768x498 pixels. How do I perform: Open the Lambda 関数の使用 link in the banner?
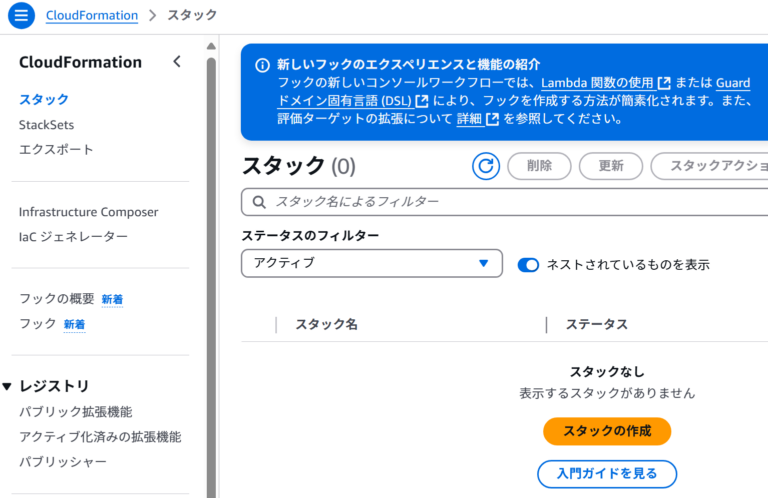pos(598,83)
